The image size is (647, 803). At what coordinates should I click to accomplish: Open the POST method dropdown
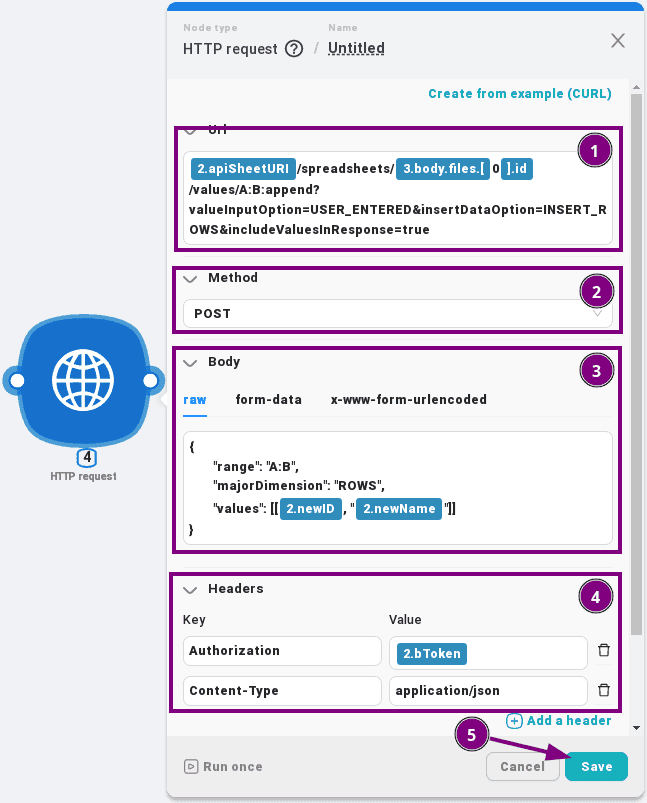396,314
